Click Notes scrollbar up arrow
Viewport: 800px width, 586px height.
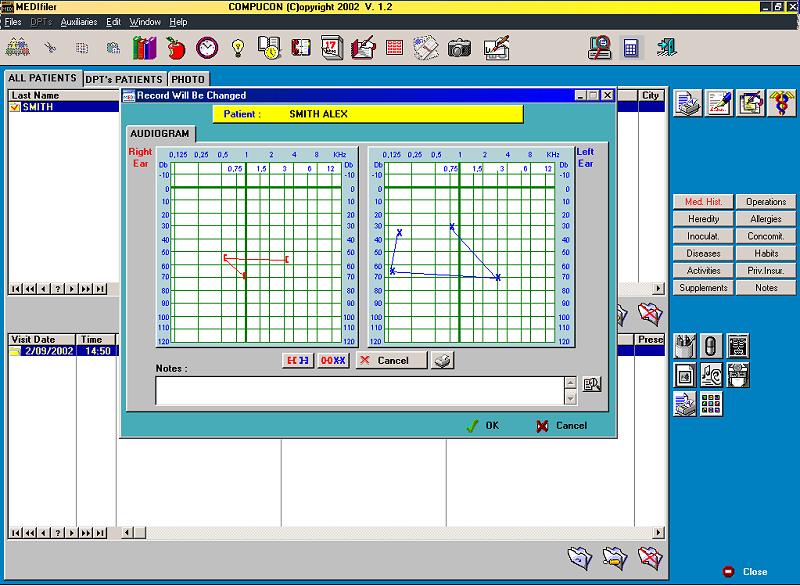571,383
